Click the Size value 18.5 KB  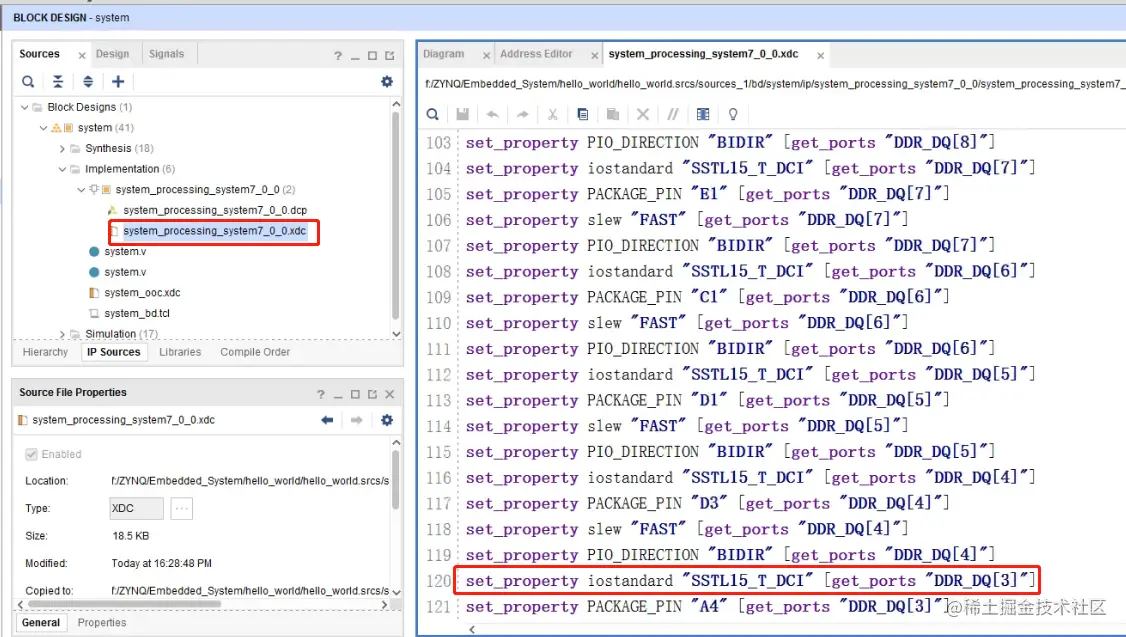tap(131, 536)
